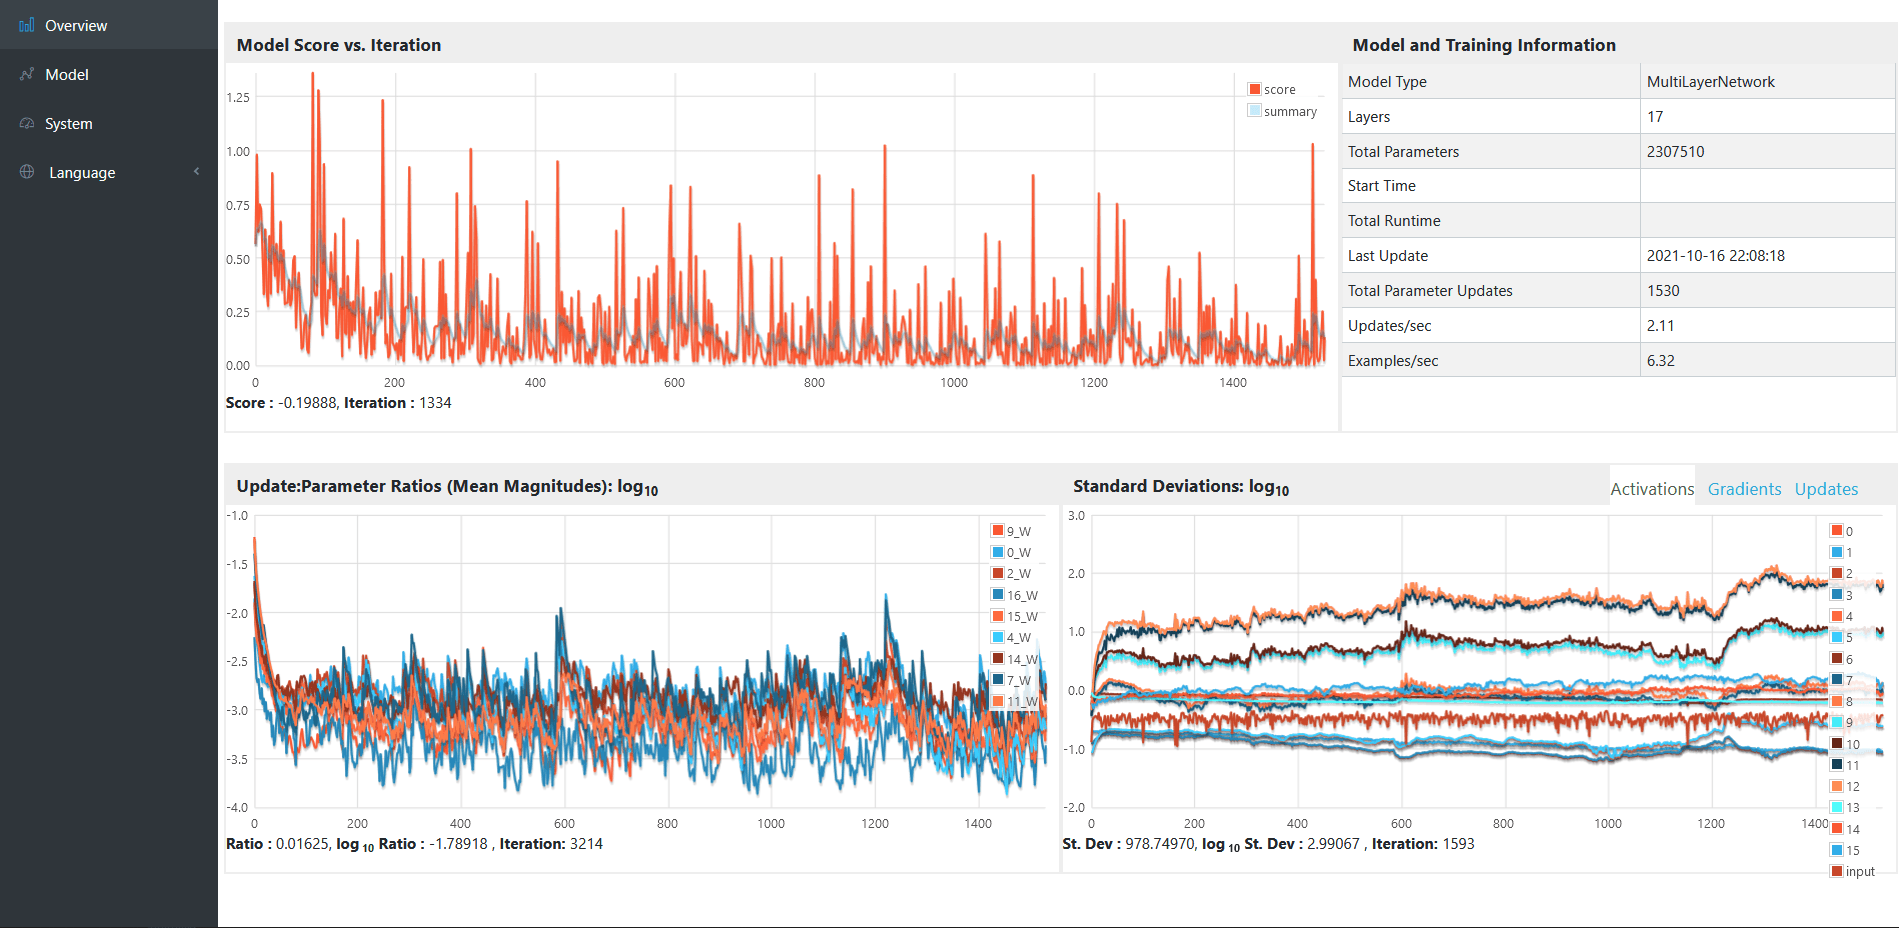Viewport: 1899px width, 928px height.
Task: Click layer 3 swatch in Standard Deviations legend
Action: pos(1836,595)
